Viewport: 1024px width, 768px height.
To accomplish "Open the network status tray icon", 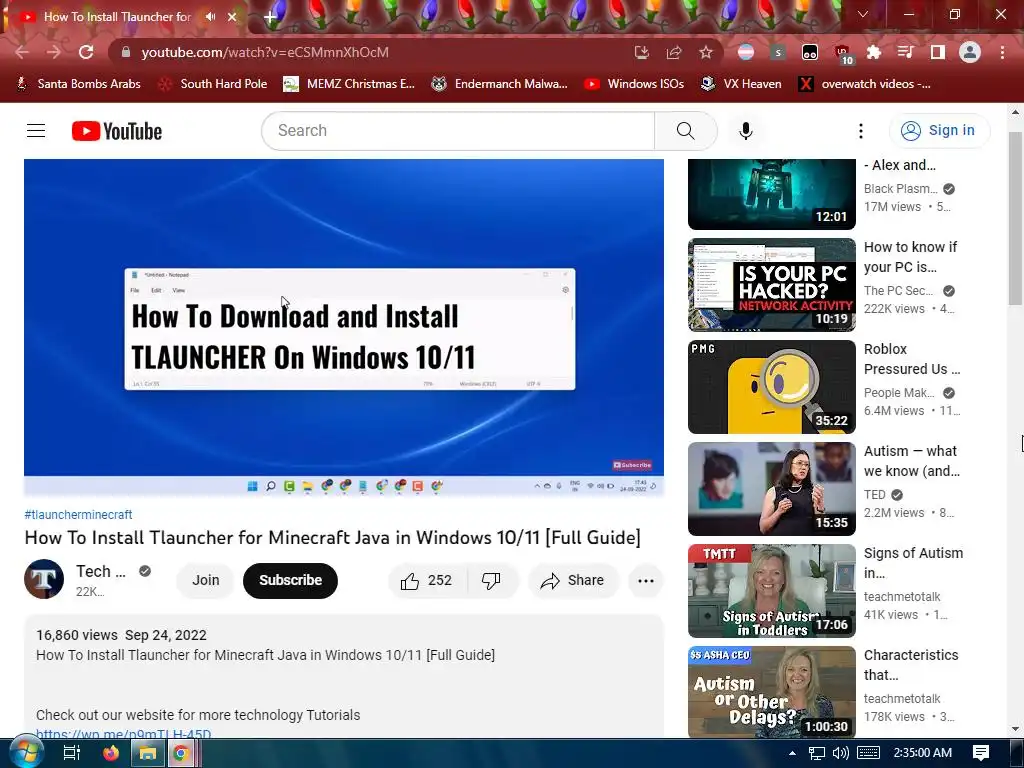I will tap(816, 753).
